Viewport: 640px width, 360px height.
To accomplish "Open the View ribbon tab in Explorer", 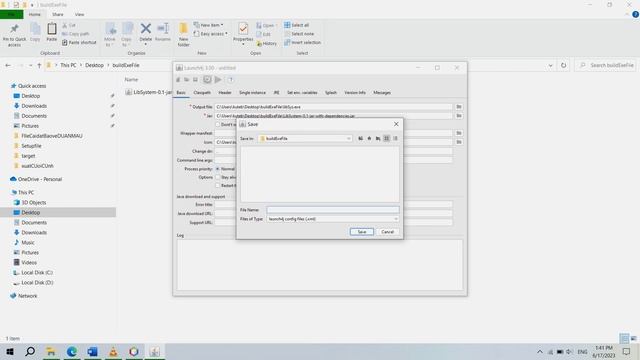I will pos(80,15).
